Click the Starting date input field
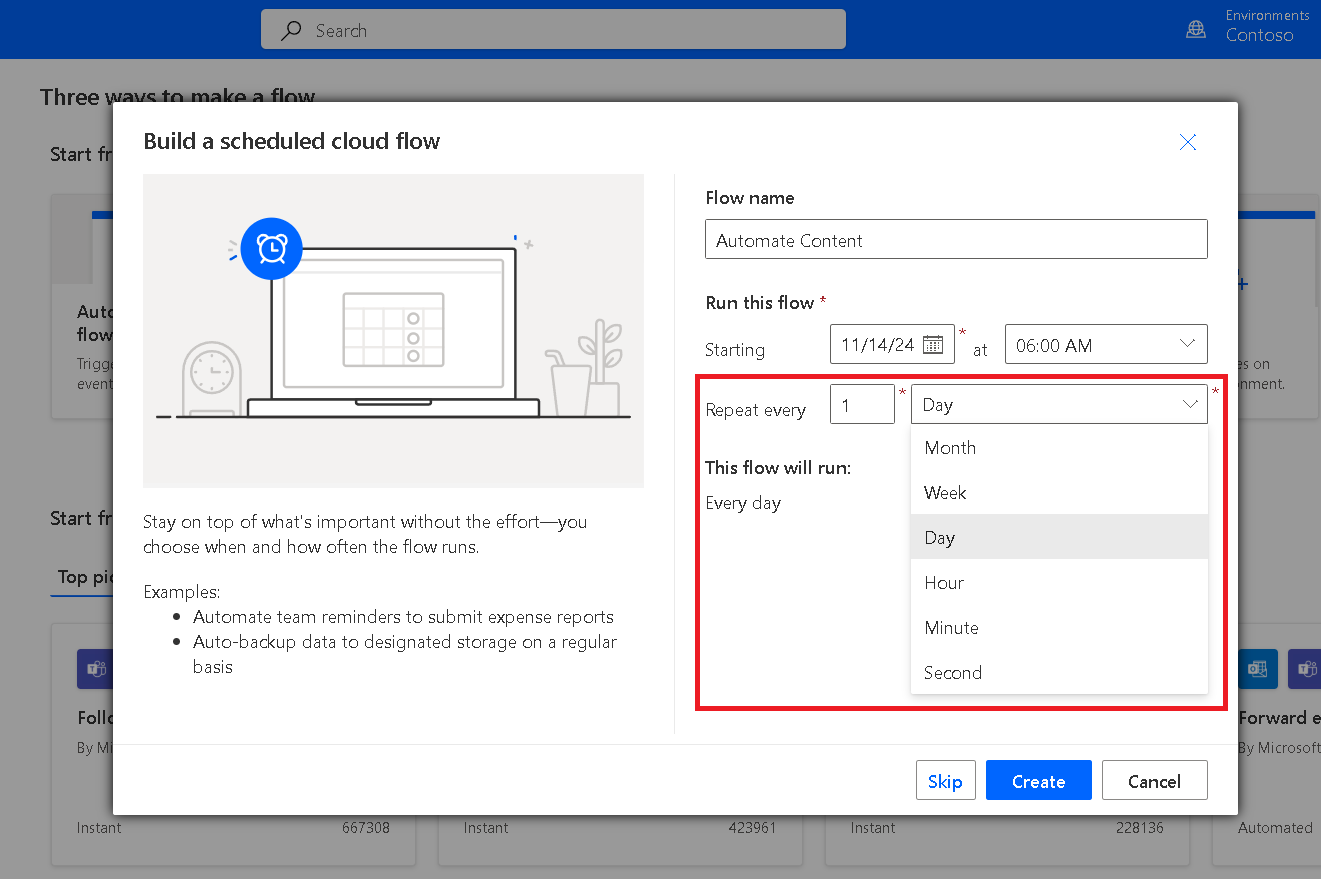 pos(877,345)
